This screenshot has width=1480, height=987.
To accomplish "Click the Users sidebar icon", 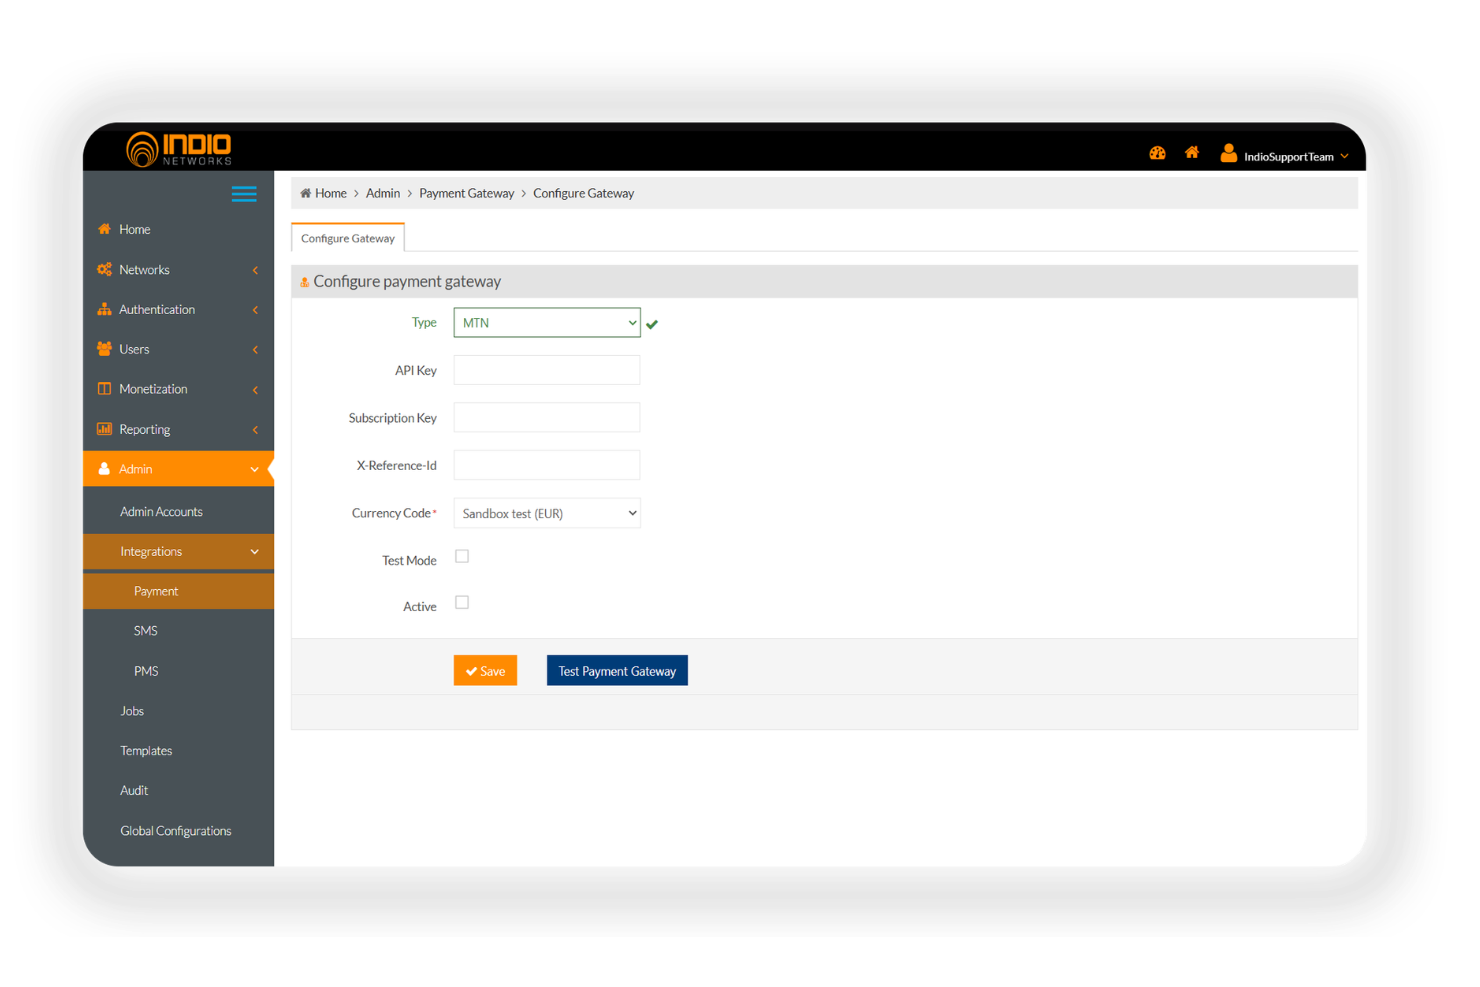I will 105,348.
